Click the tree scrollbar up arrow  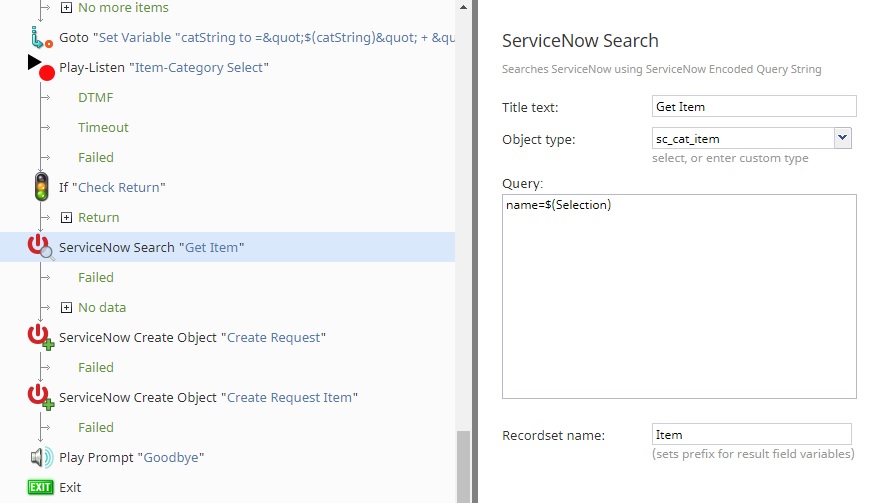coord(463,7)
